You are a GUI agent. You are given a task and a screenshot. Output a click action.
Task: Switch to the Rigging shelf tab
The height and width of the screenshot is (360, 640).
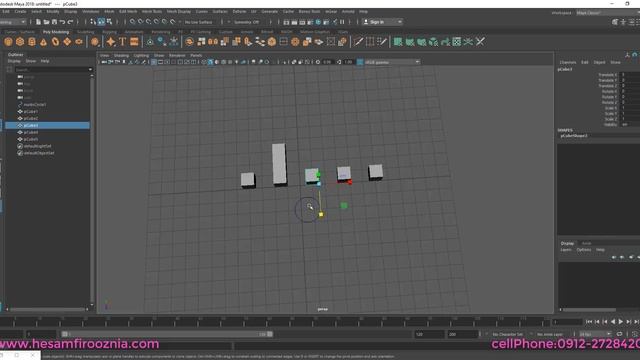(109, 32)
